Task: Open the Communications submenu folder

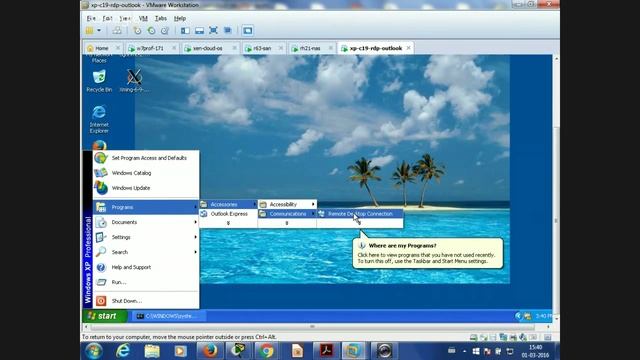Action: click(287, 213)
